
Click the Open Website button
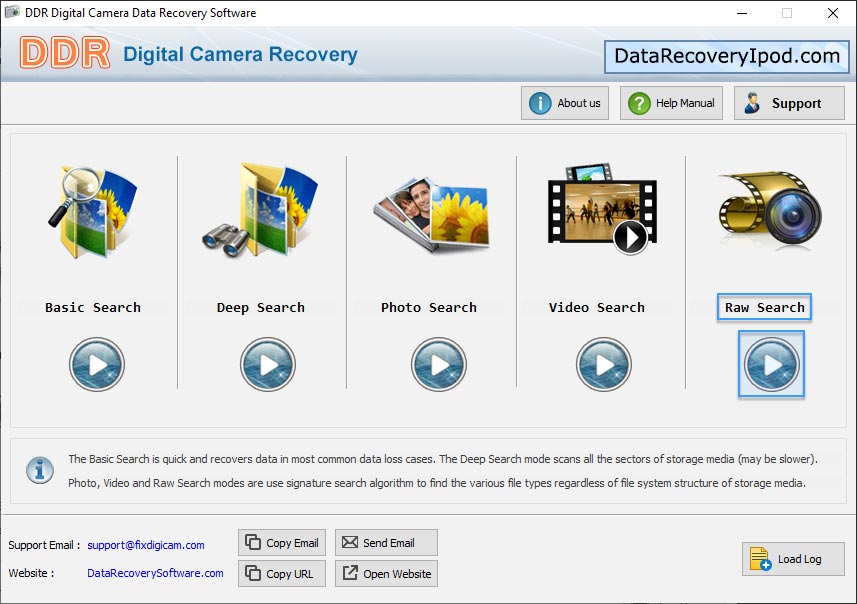pyautogui.click(x=386, y=573)
